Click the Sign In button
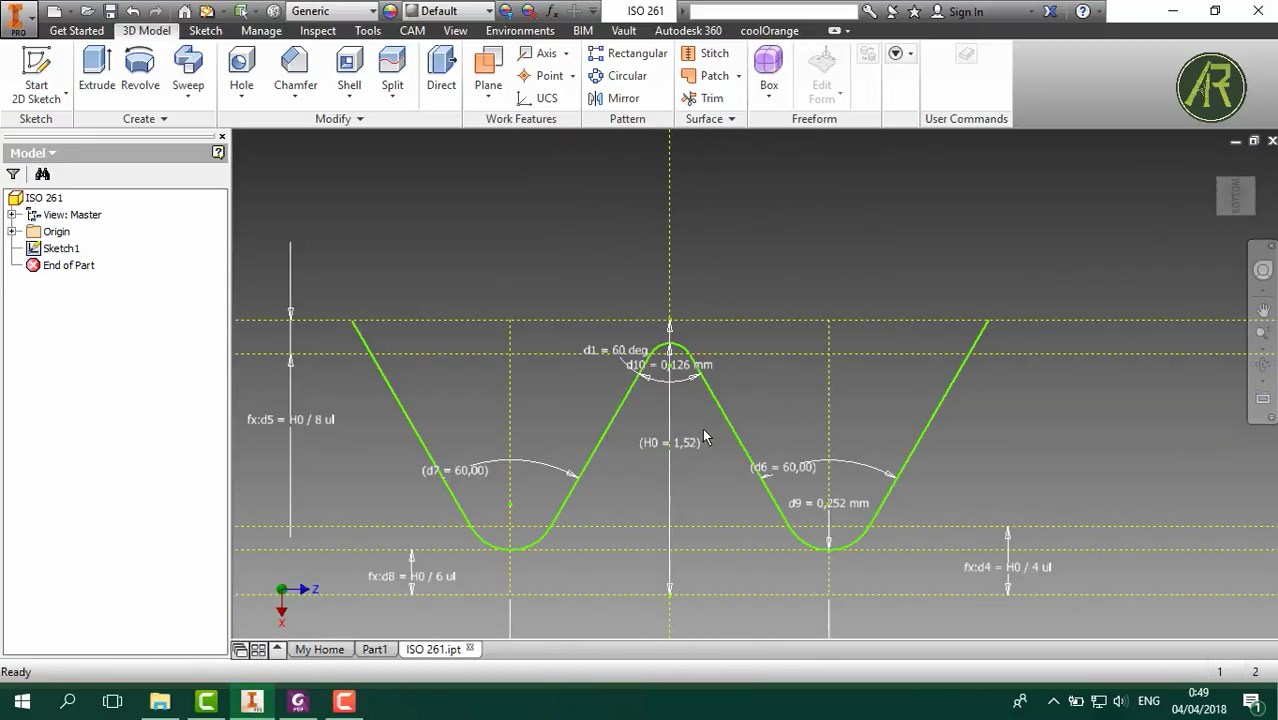This screenshot has width=1278, height=720. coord(962,11)
